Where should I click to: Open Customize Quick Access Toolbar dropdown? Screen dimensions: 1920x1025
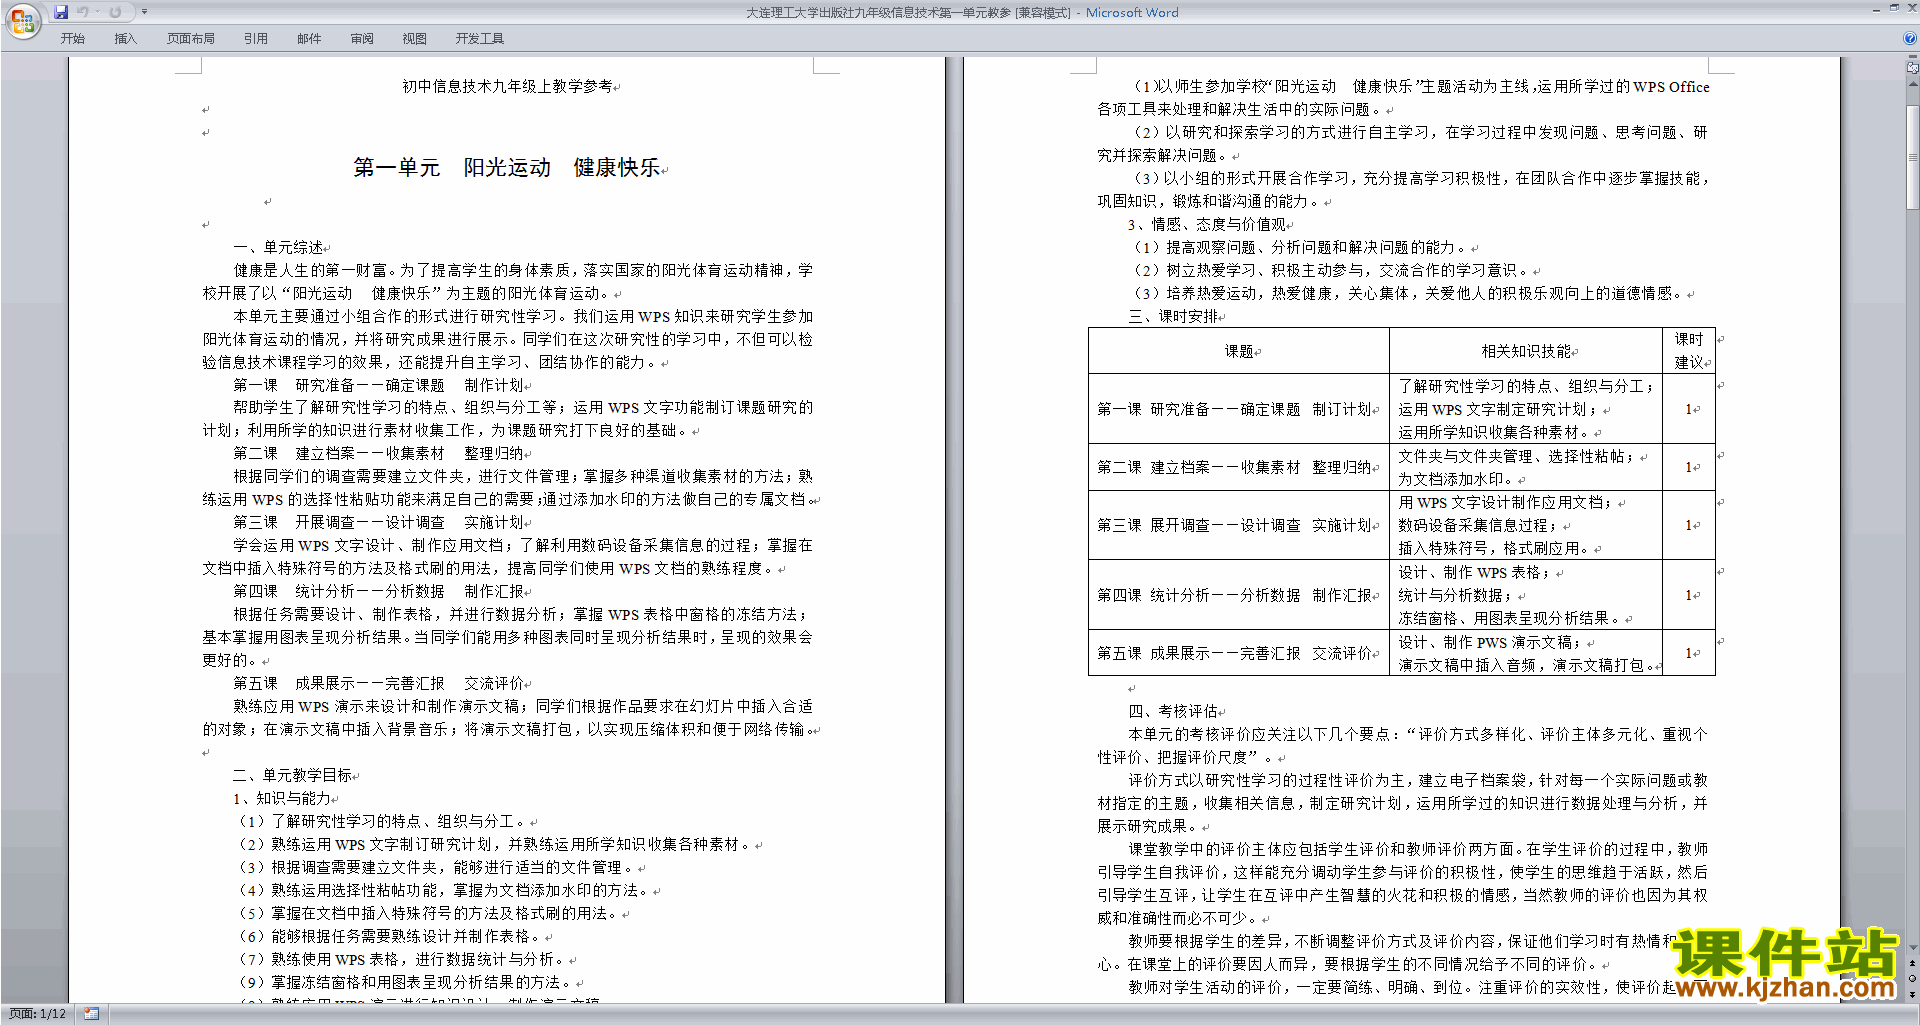click(144, 12)
